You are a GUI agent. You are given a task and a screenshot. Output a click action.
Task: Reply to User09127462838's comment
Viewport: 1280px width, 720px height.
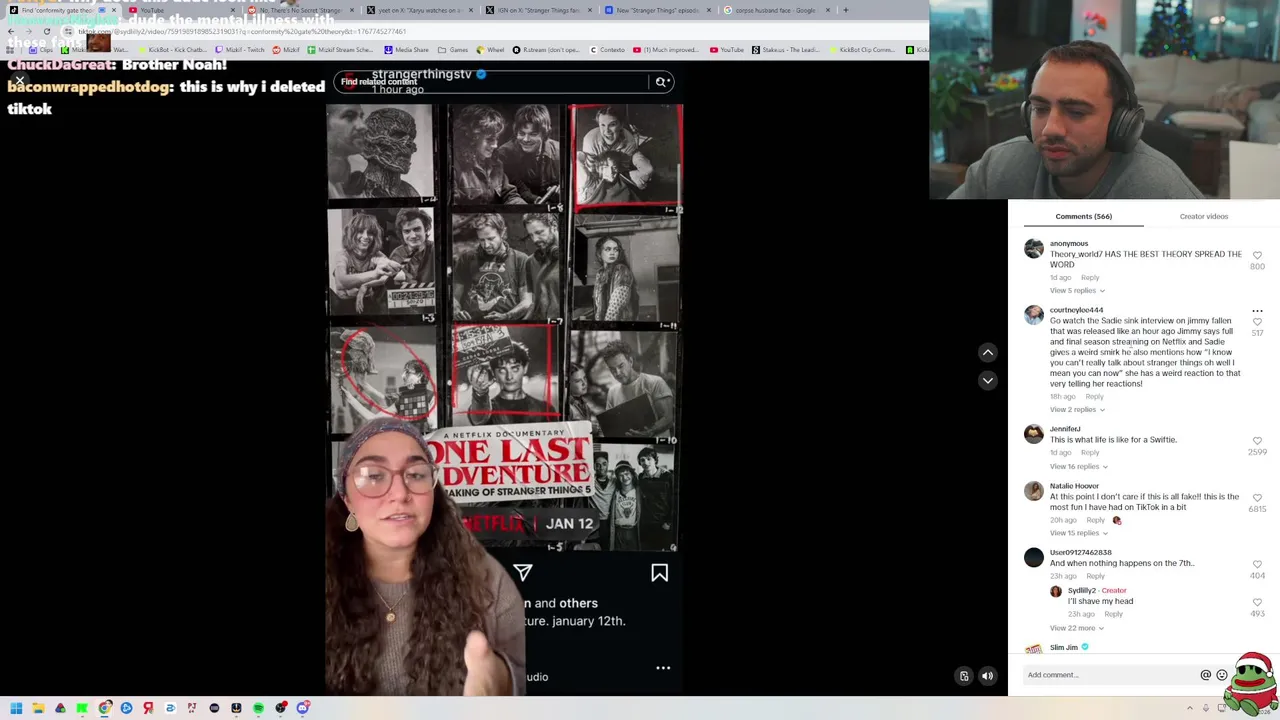[1095, 576]
